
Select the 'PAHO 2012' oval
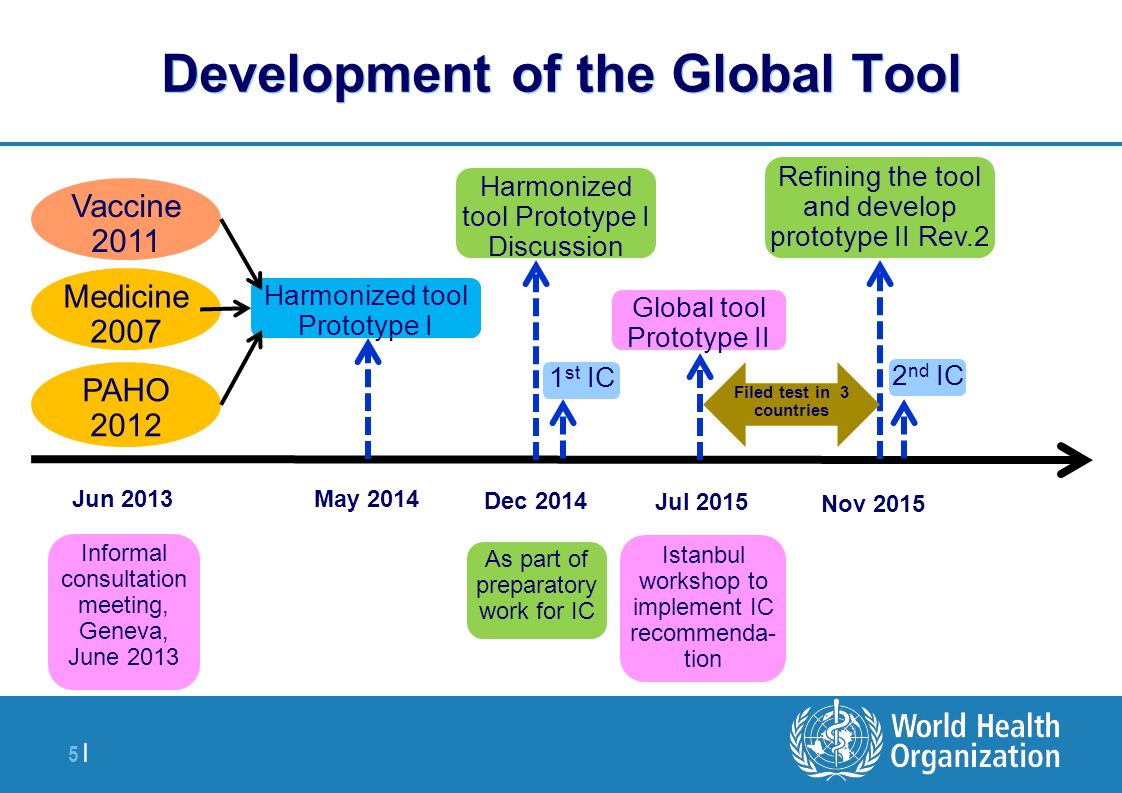pos(126,404)
